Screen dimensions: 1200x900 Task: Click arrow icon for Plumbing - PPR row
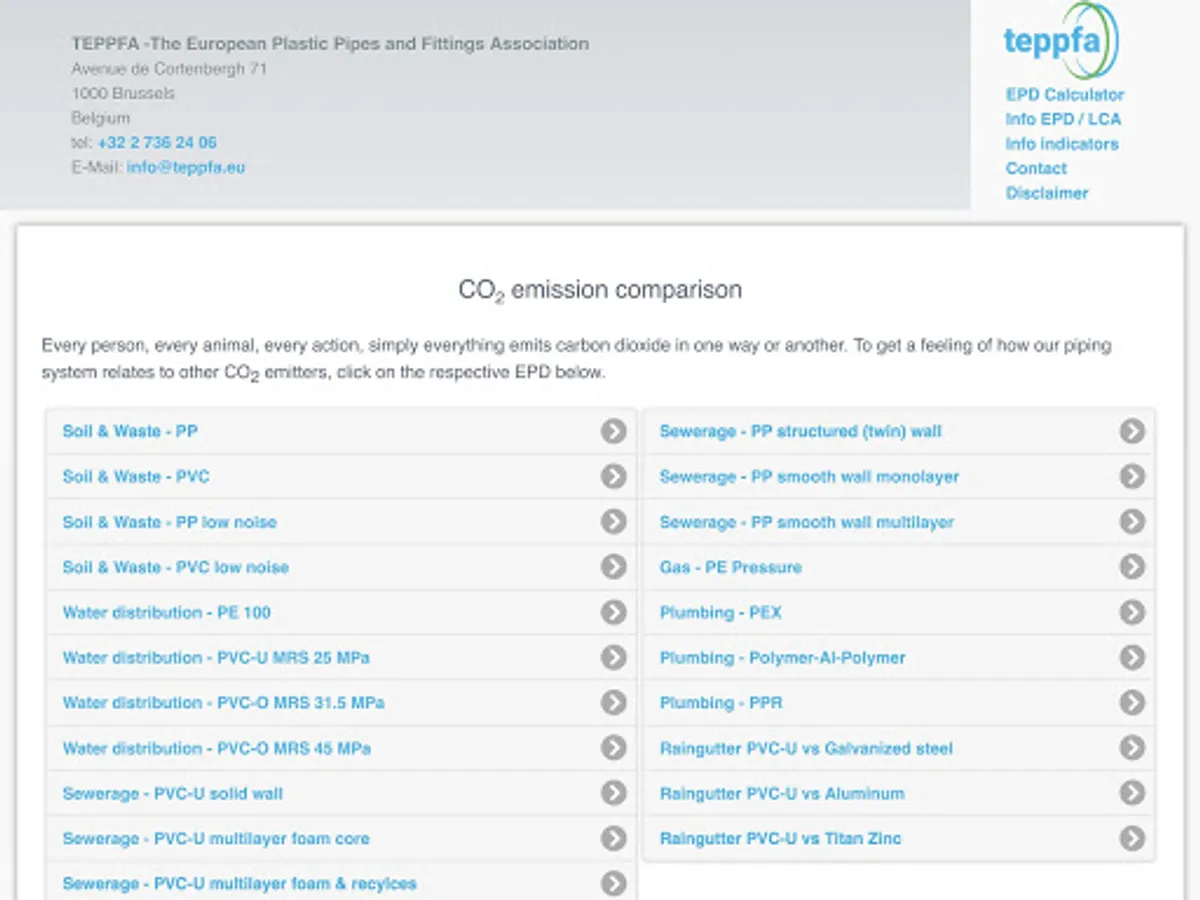pyautogui.click(x=1131, y=703)
